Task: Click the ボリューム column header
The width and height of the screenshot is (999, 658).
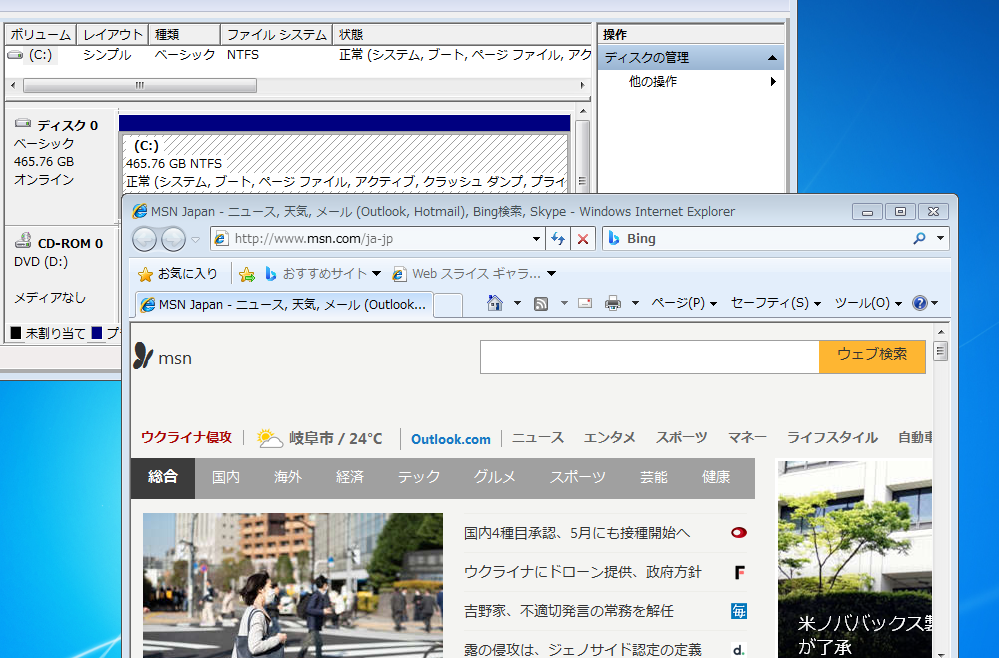Action: (x=41, y=34)
